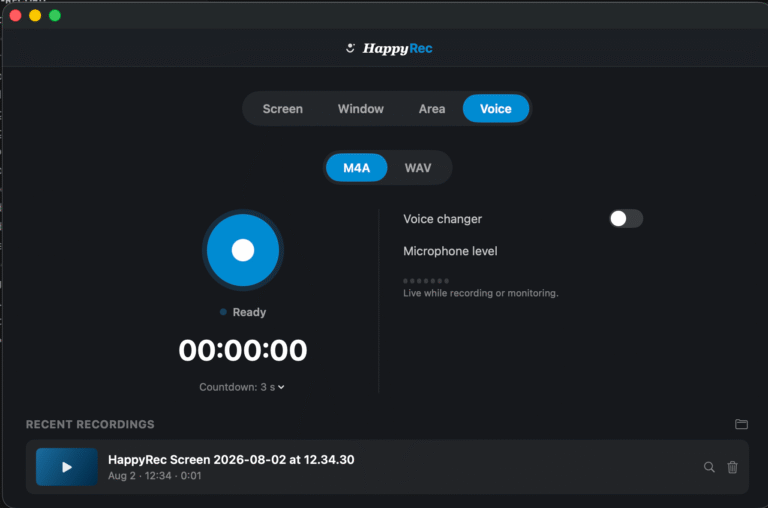Open the Countdown: 3 s dropdown
This screenshot has width=768, height=508.
click(x=241, y=387)
